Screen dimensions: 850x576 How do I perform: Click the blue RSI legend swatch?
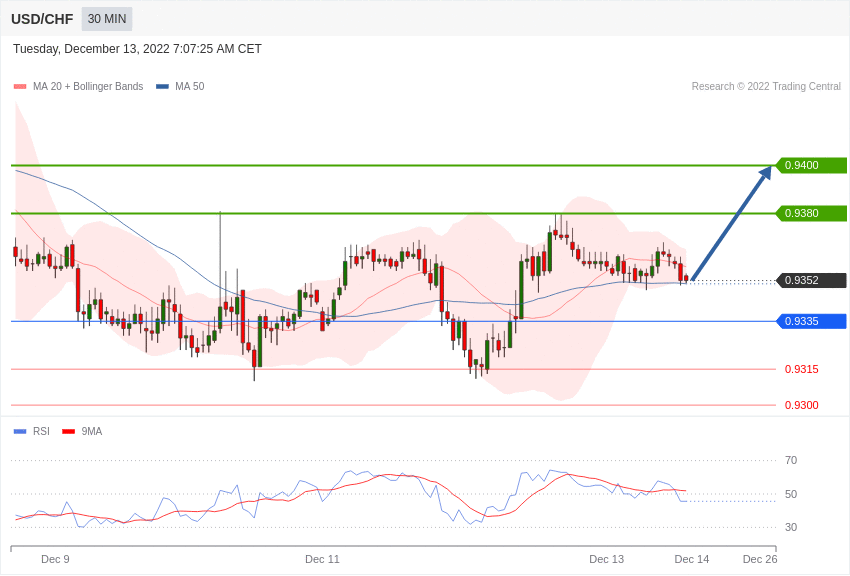pos(20,432)
